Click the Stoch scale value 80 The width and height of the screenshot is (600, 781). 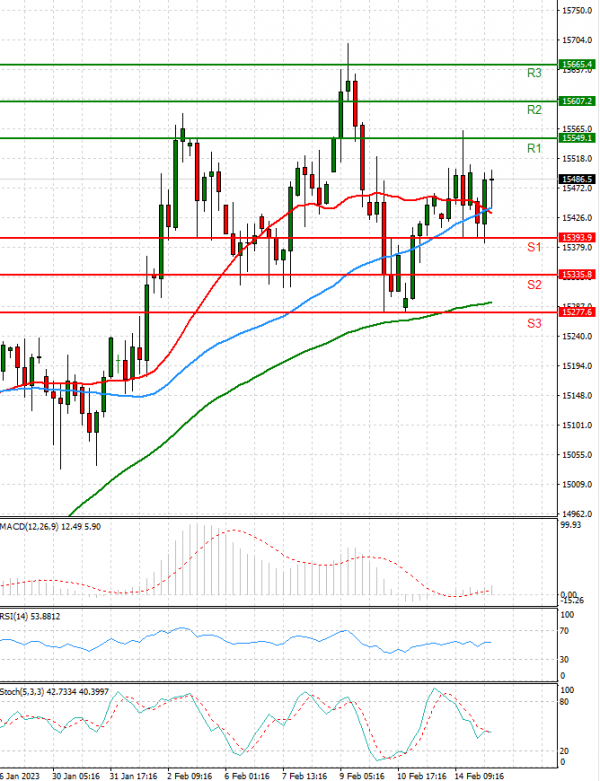tap(564, 702)
